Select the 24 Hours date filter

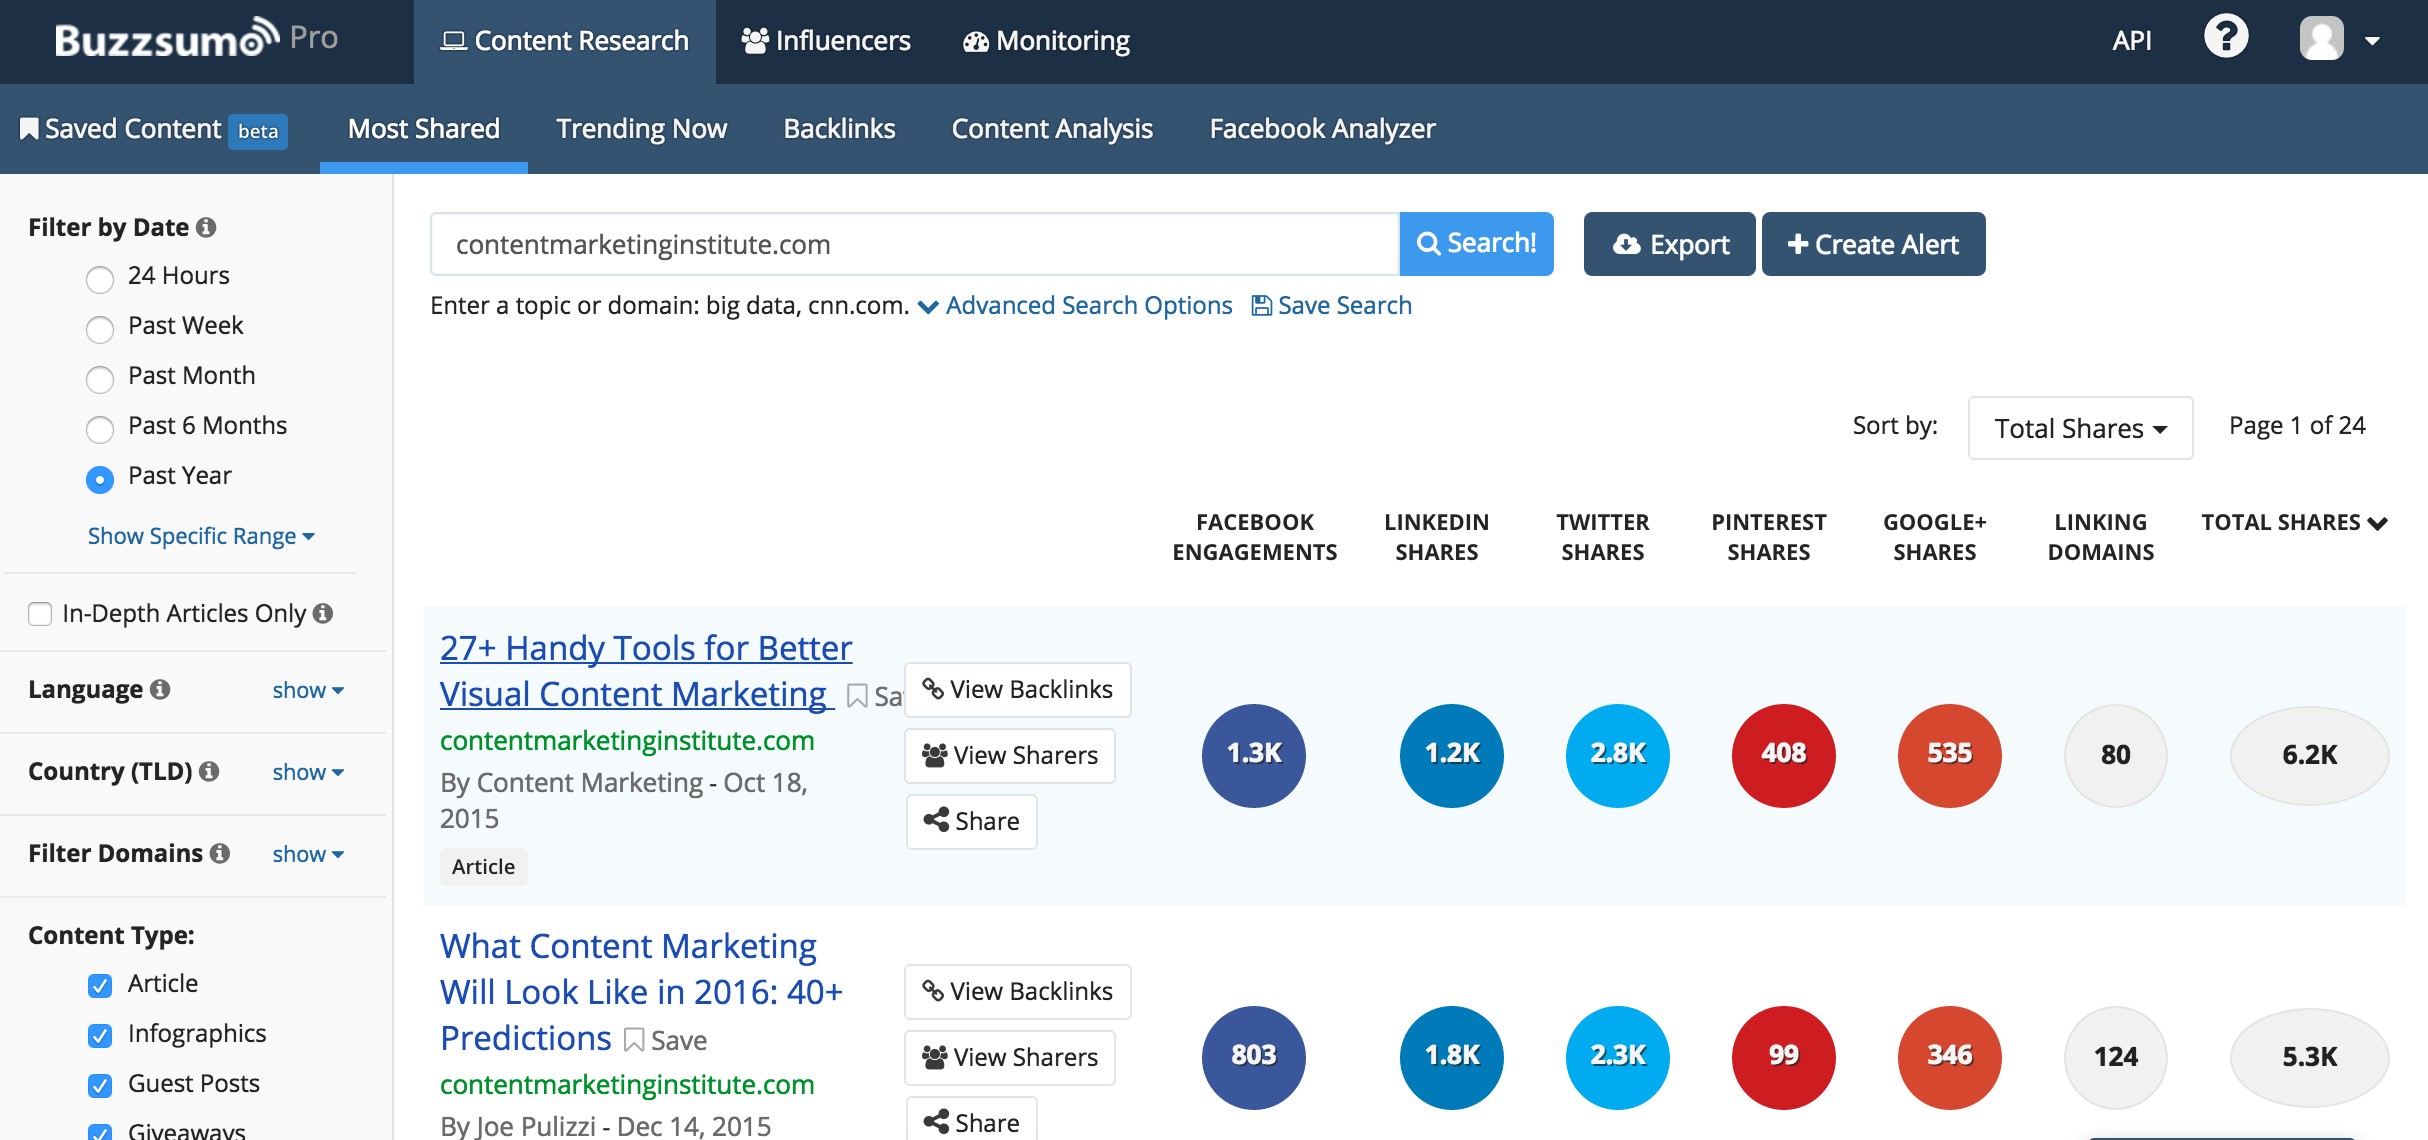[x=100, y=278]
